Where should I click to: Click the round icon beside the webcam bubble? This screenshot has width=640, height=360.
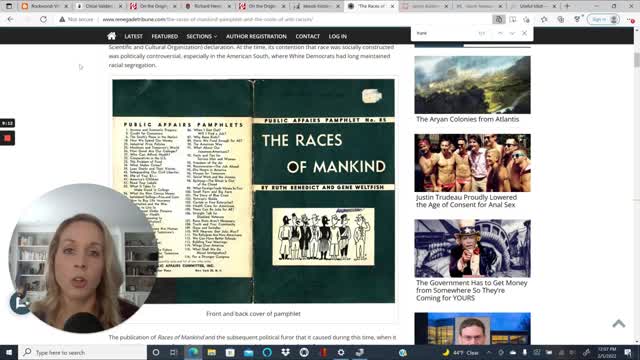click(x=20, y=303)
